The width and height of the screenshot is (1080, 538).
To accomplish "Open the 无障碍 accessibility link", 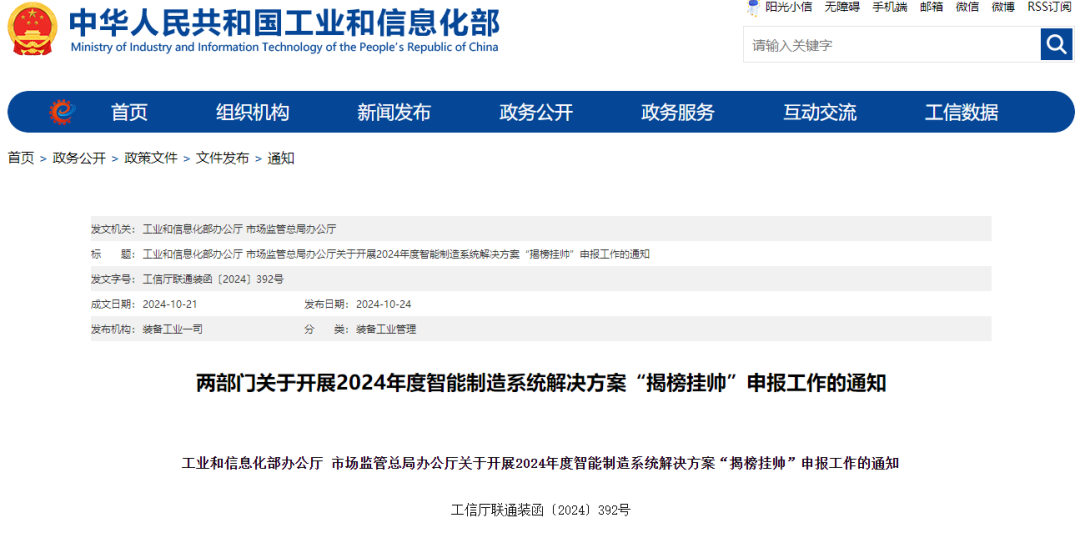I will coord(841,7).
